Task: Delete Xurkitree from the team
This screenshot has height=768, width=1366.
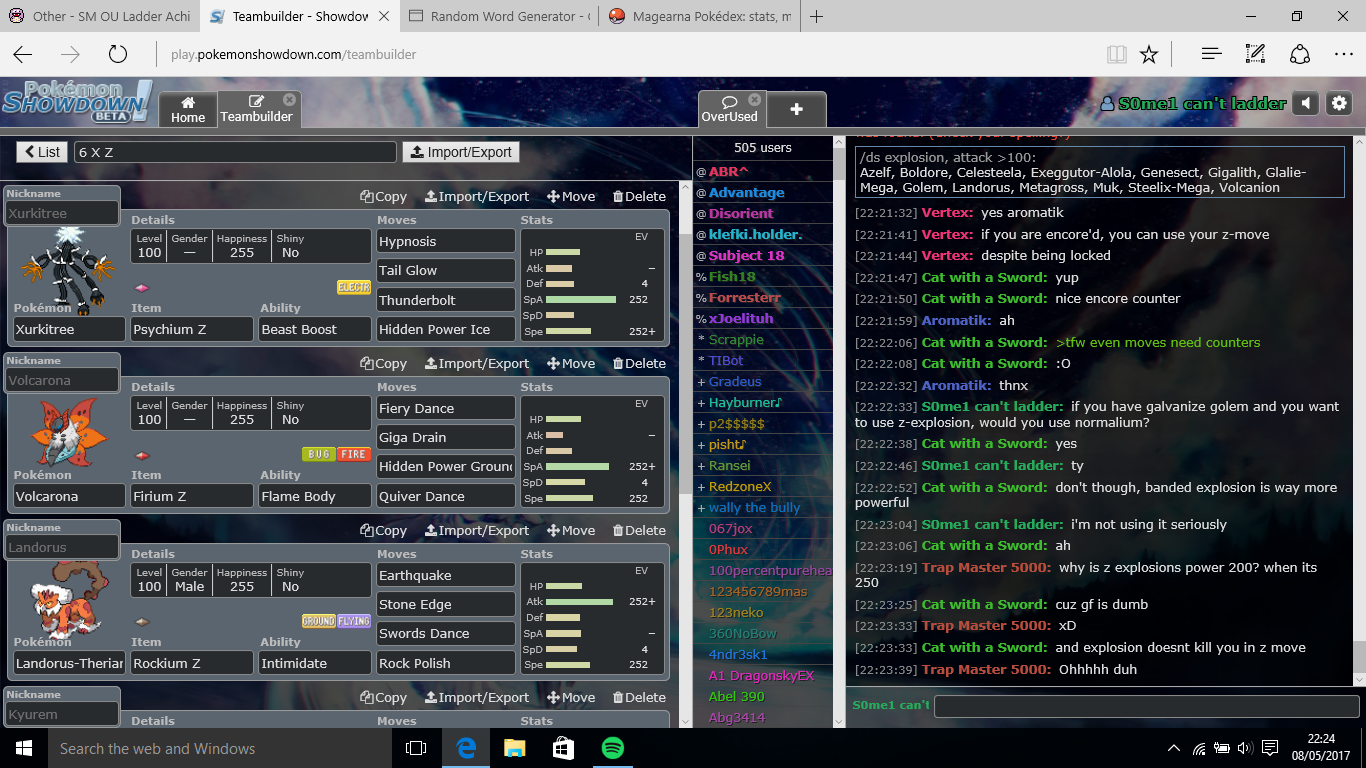Action: point(639,196)
